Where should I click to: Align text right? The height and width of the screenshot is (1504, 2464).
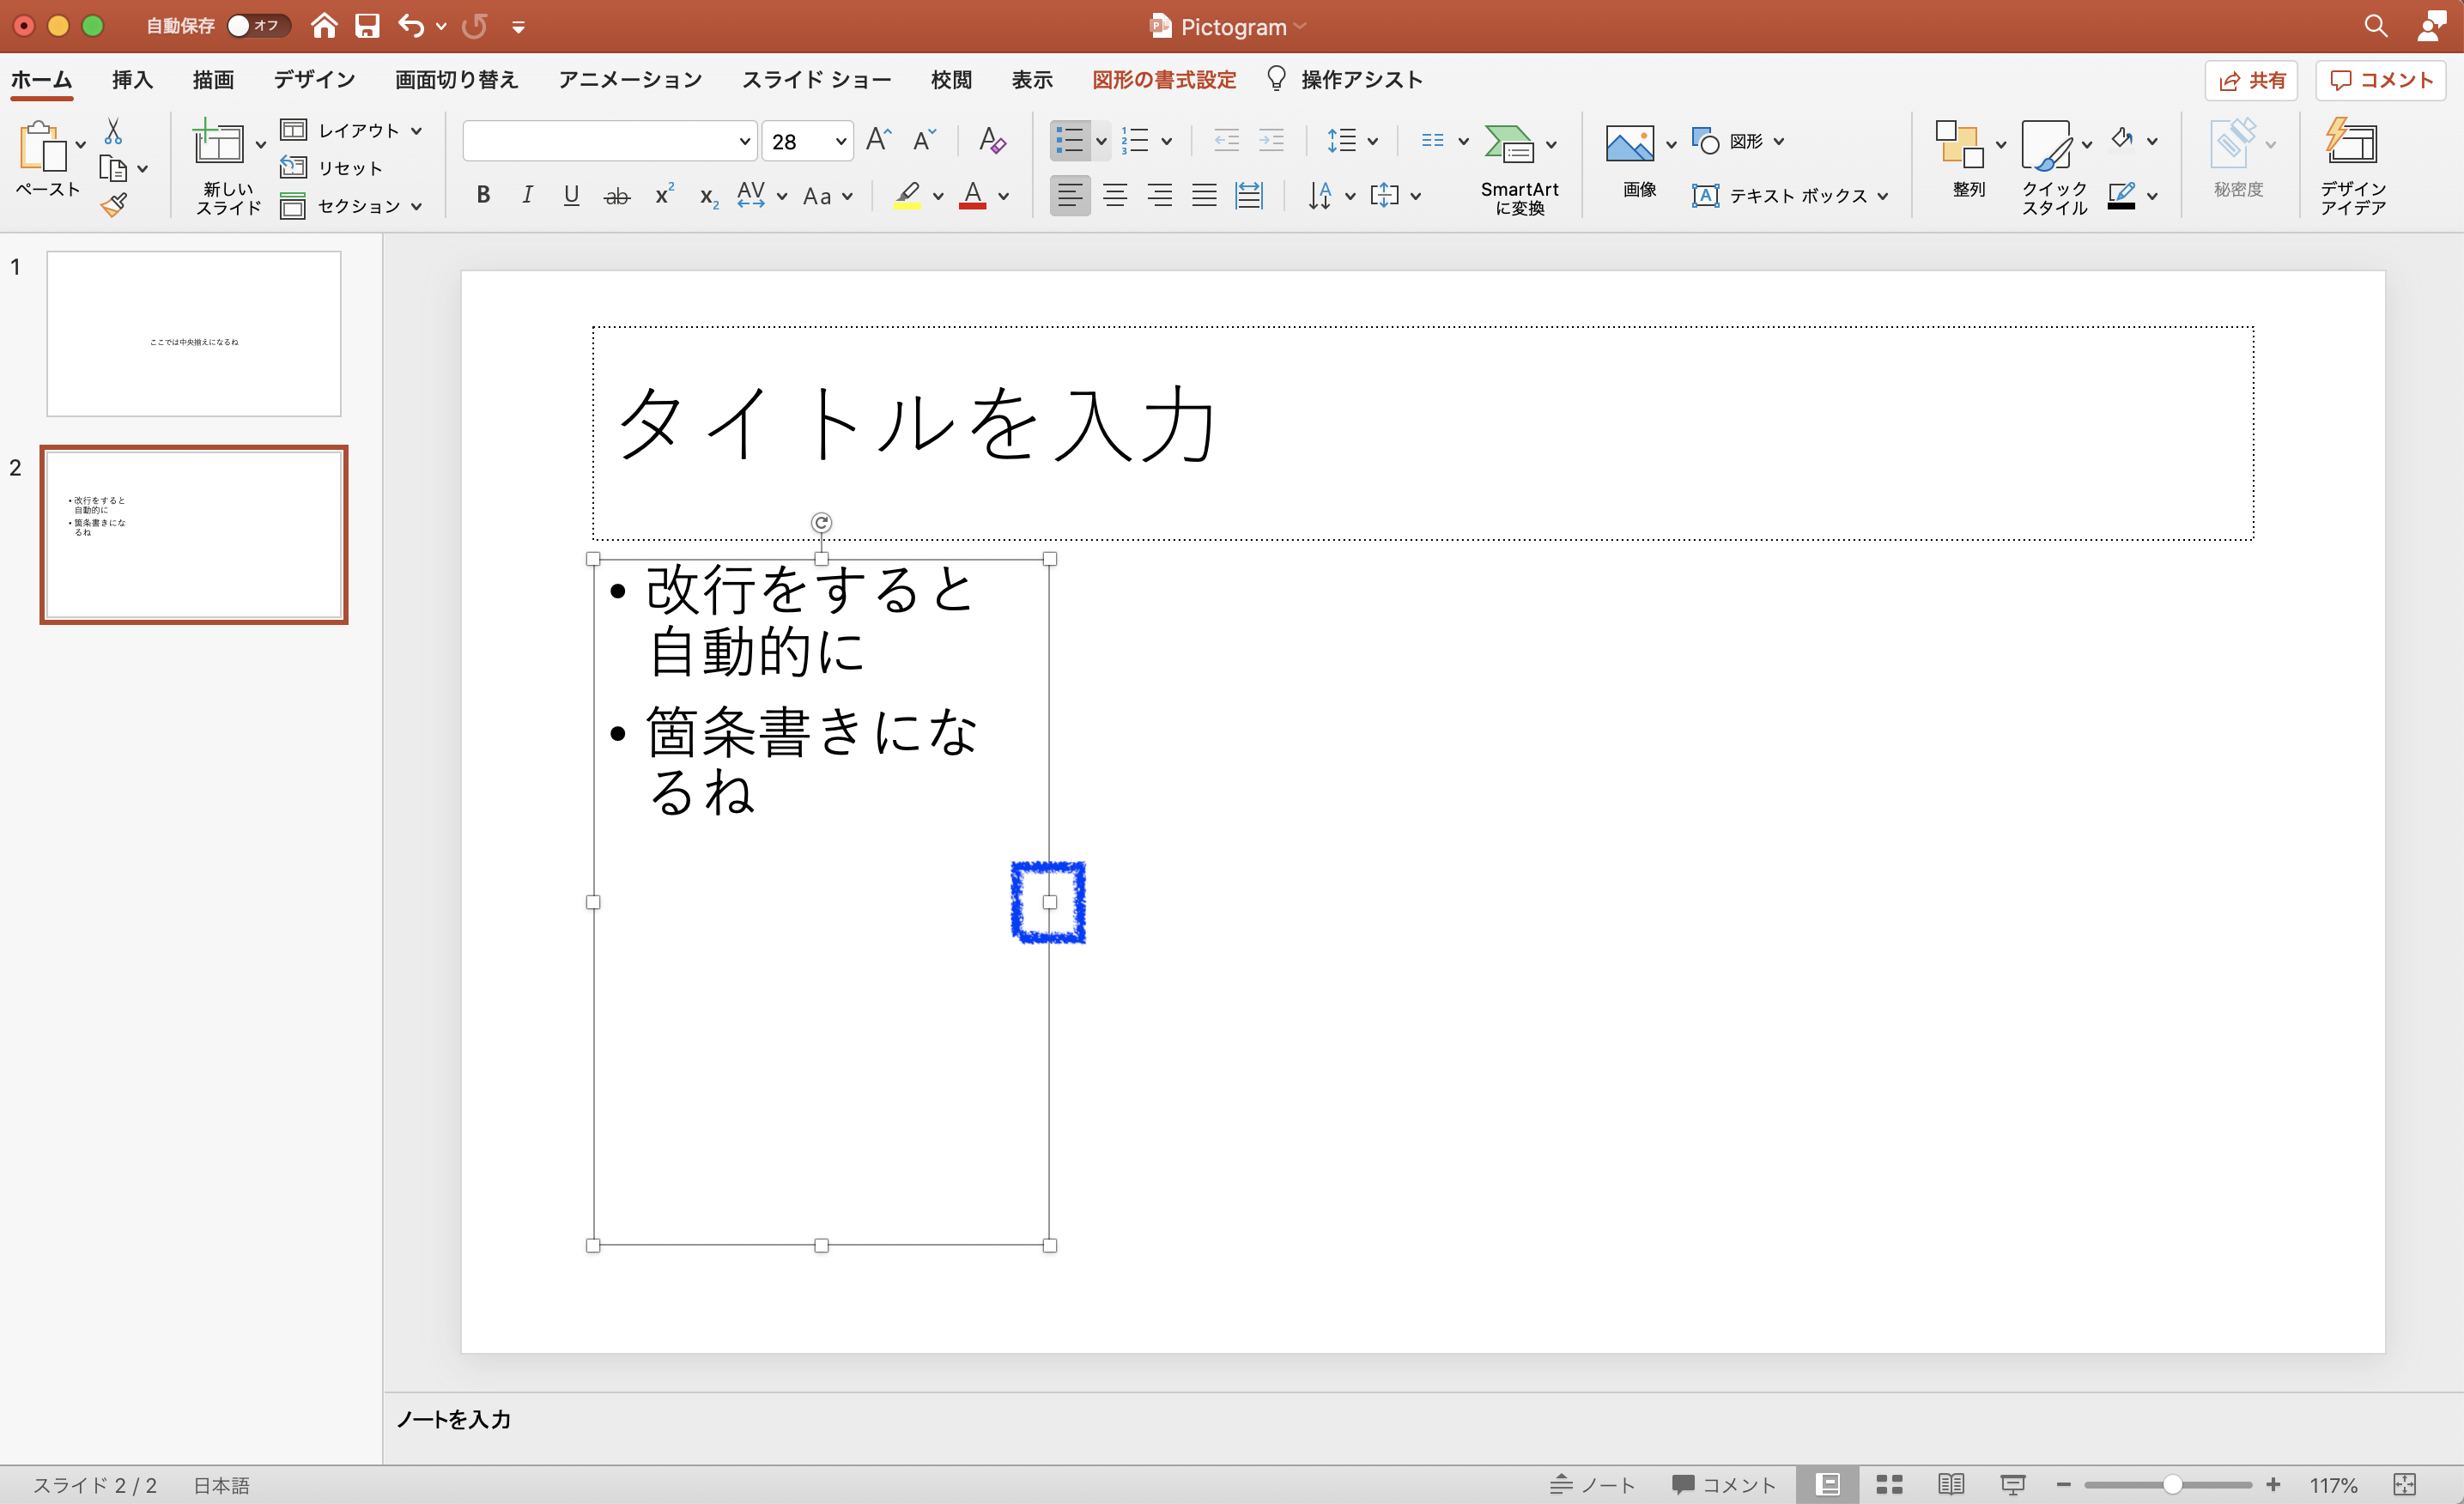tap(1160, 195)
